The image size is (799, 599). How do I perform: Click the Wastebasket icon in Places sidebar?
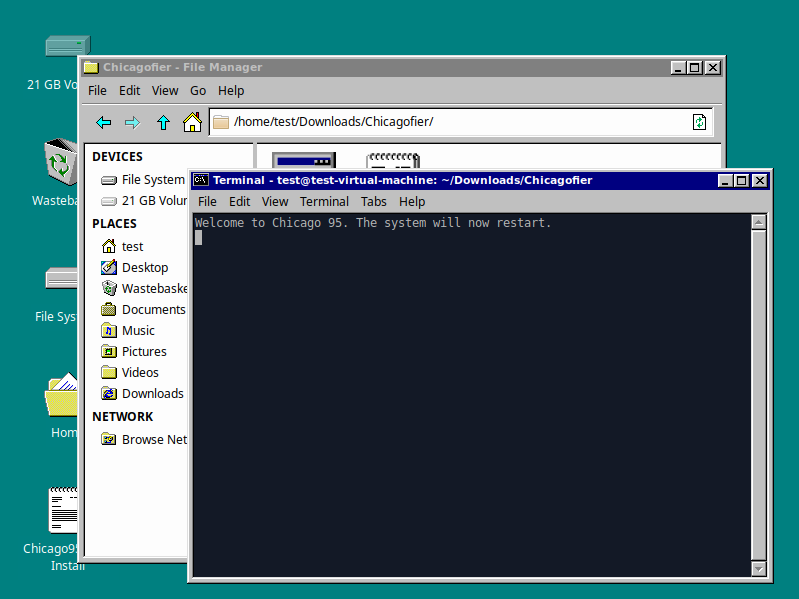(x=109, y=288)
